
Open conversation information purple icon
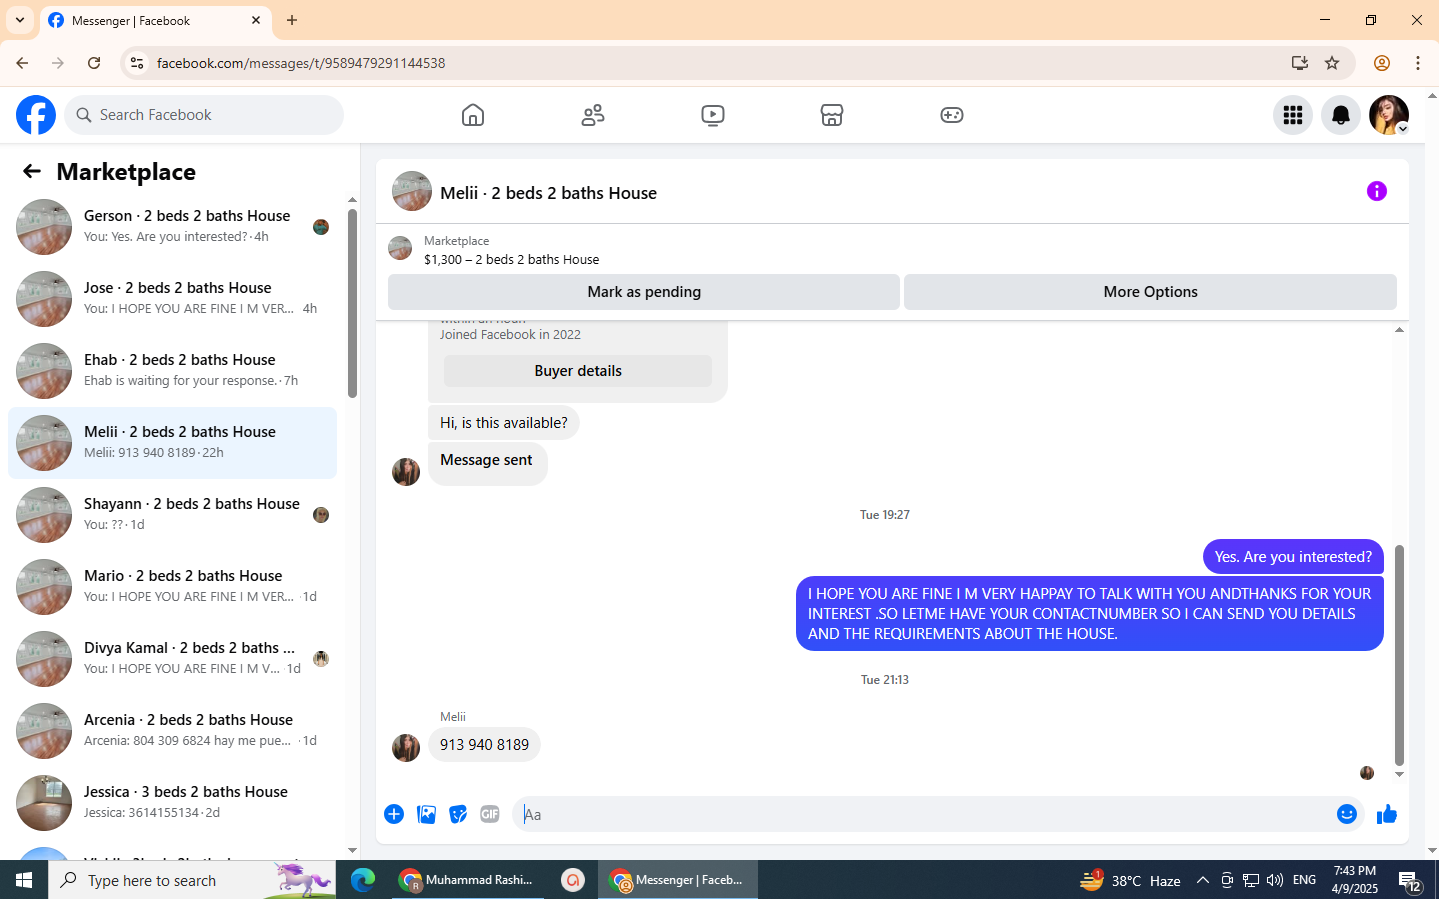1377,191
